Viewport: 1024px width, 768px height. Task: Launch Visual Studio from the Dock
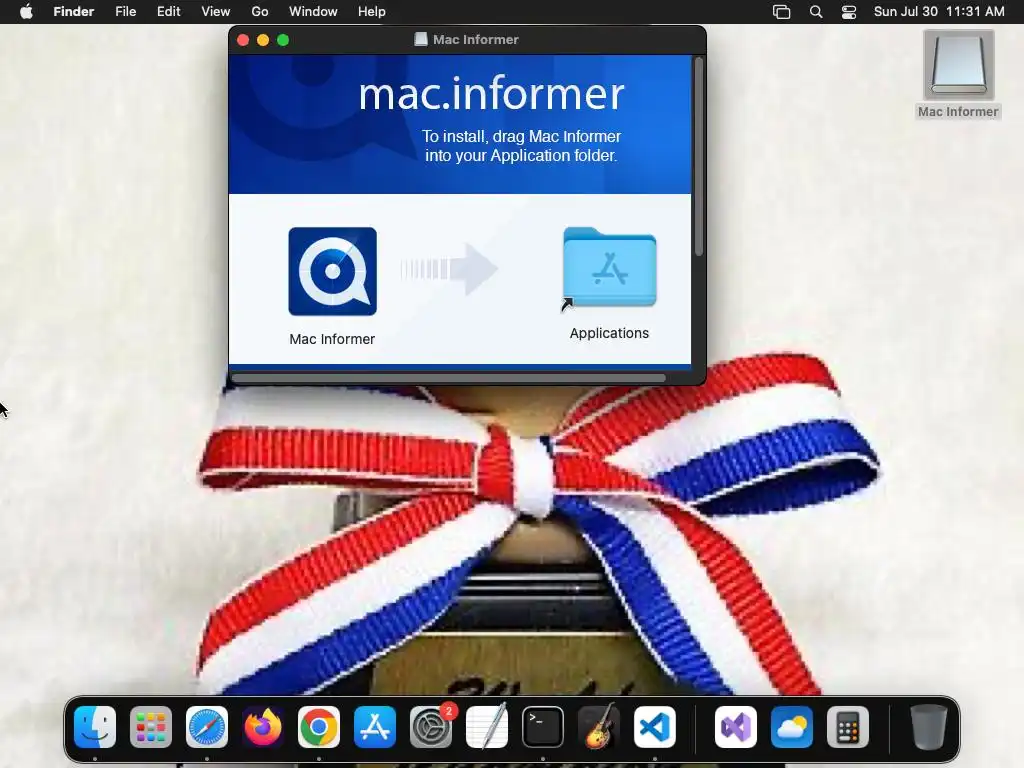736,727
